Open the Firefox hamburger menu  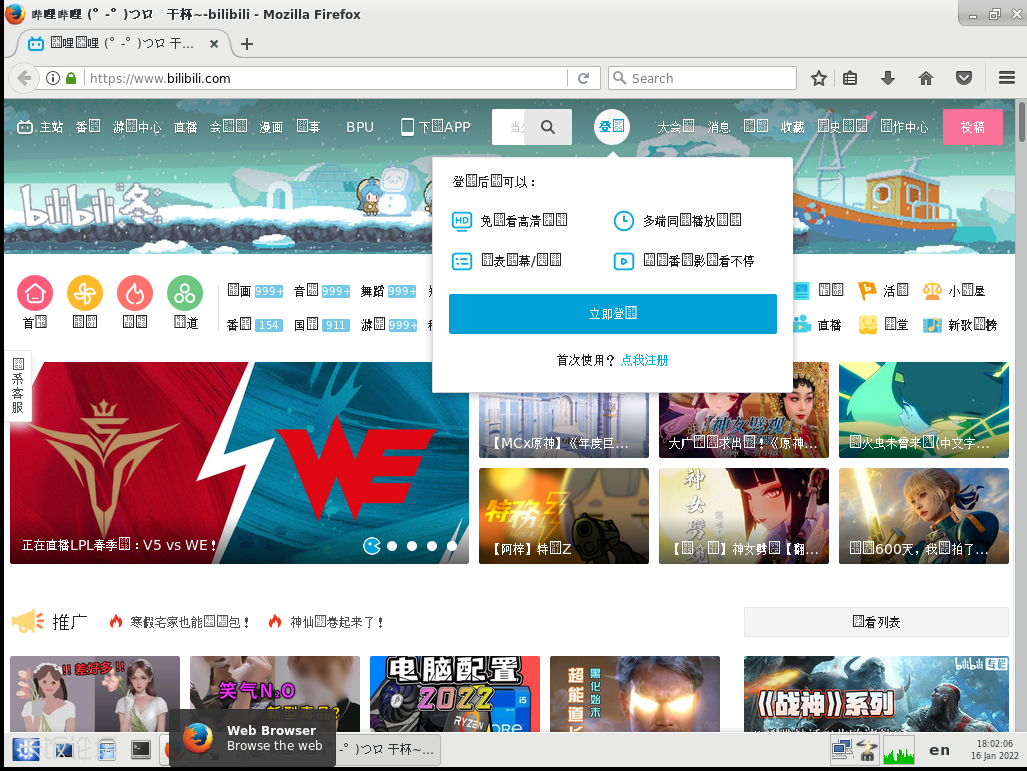pos(1007,78)
